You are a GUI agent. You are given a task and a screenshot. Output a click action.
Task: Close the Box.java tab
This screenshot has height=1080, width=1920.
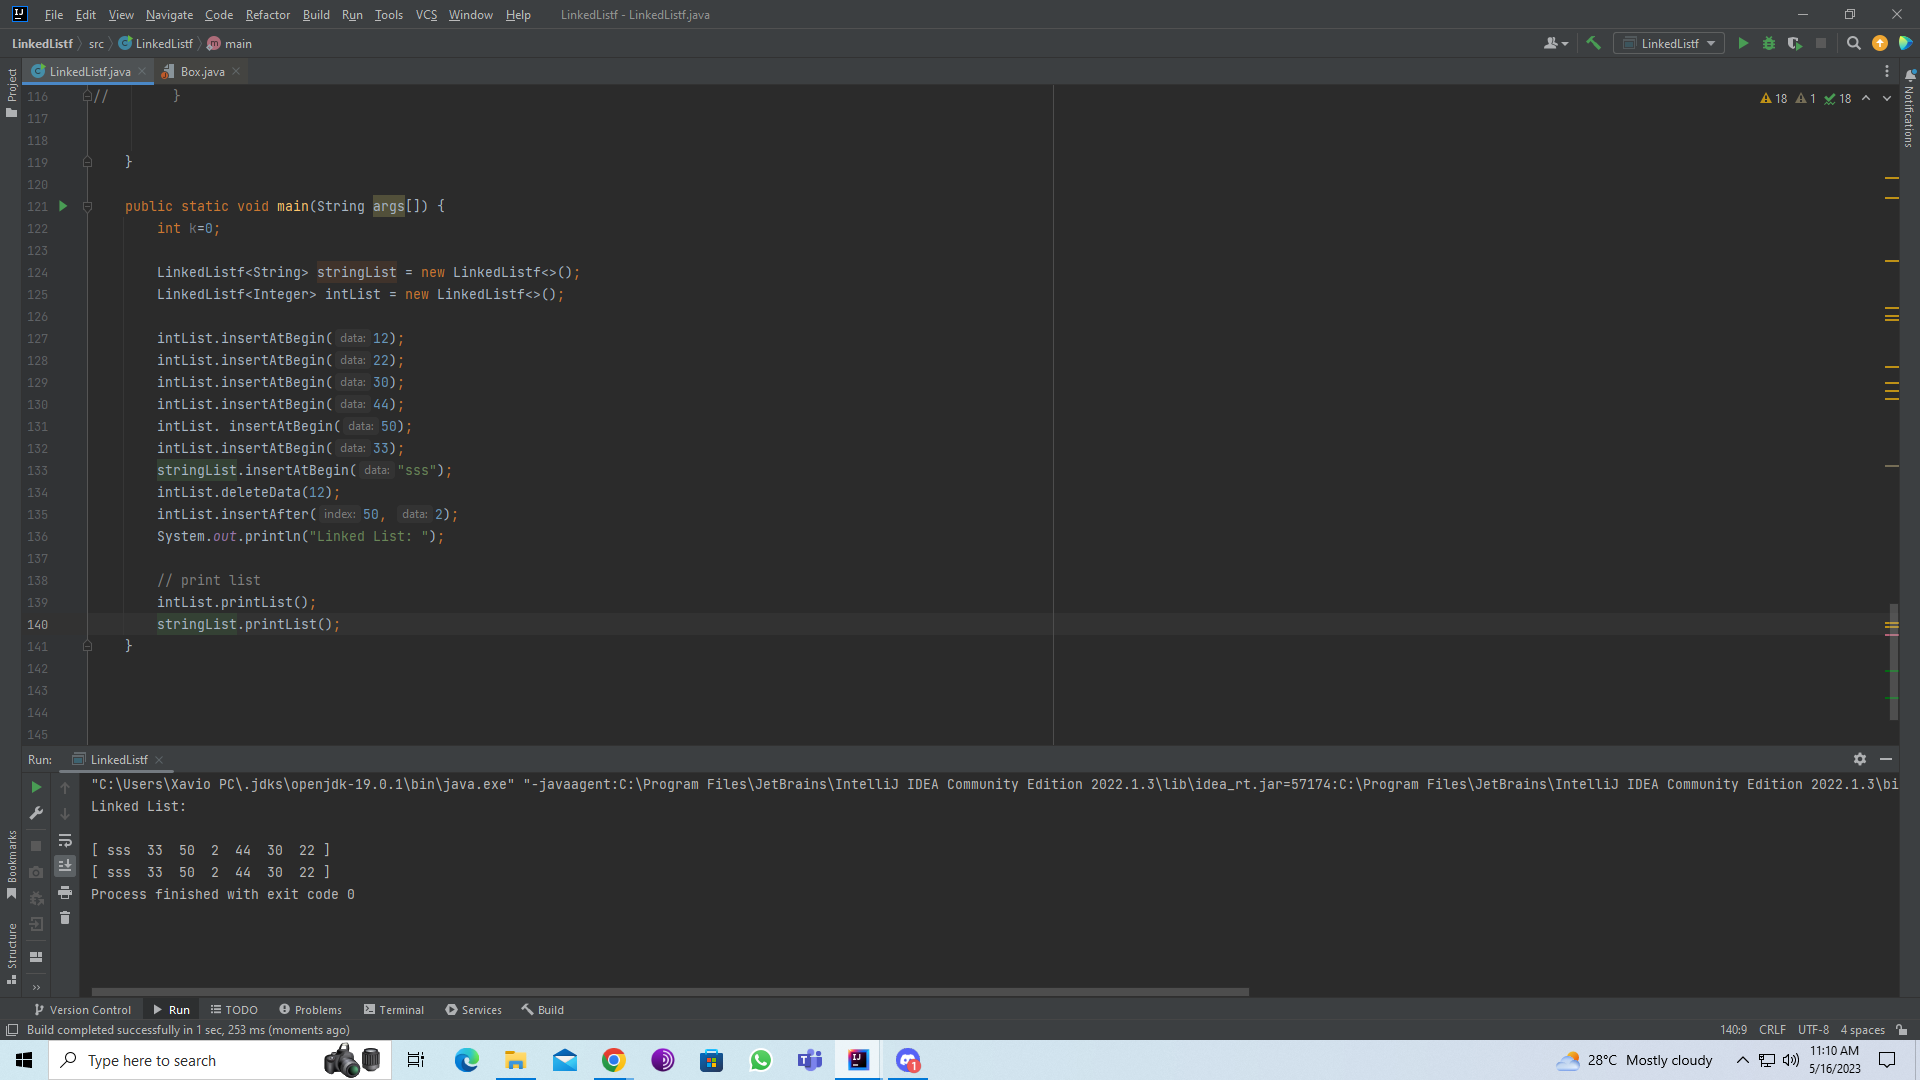coord(236,71)
